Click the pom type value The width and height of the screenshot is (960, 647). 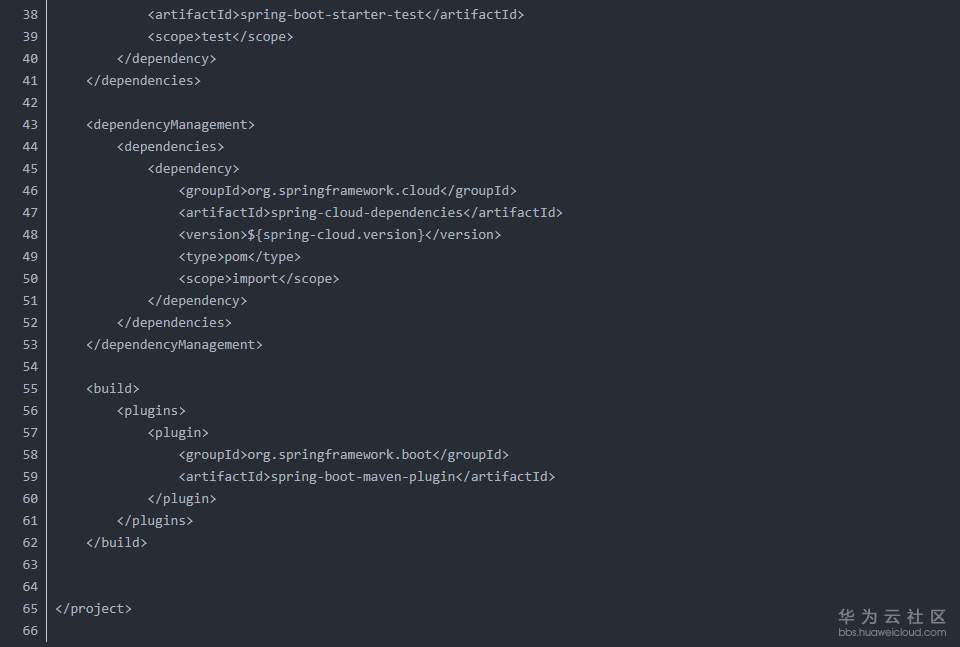coord(236,257)
